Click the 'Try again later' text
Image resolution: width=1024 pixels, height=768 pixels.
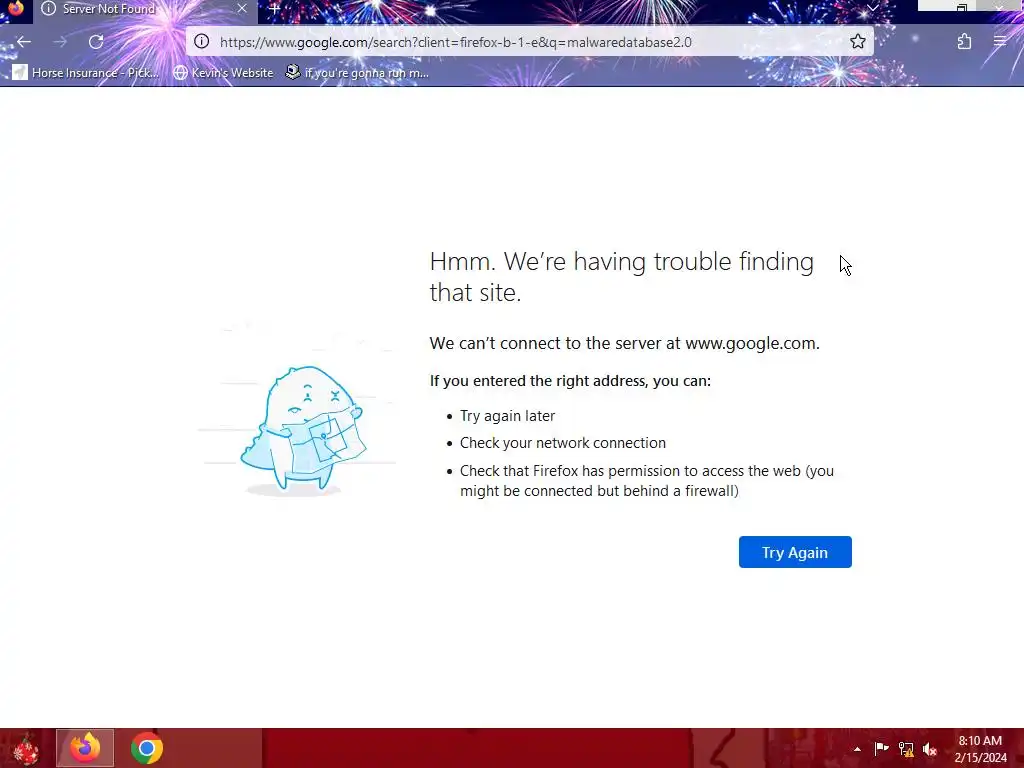pos(507,416)
